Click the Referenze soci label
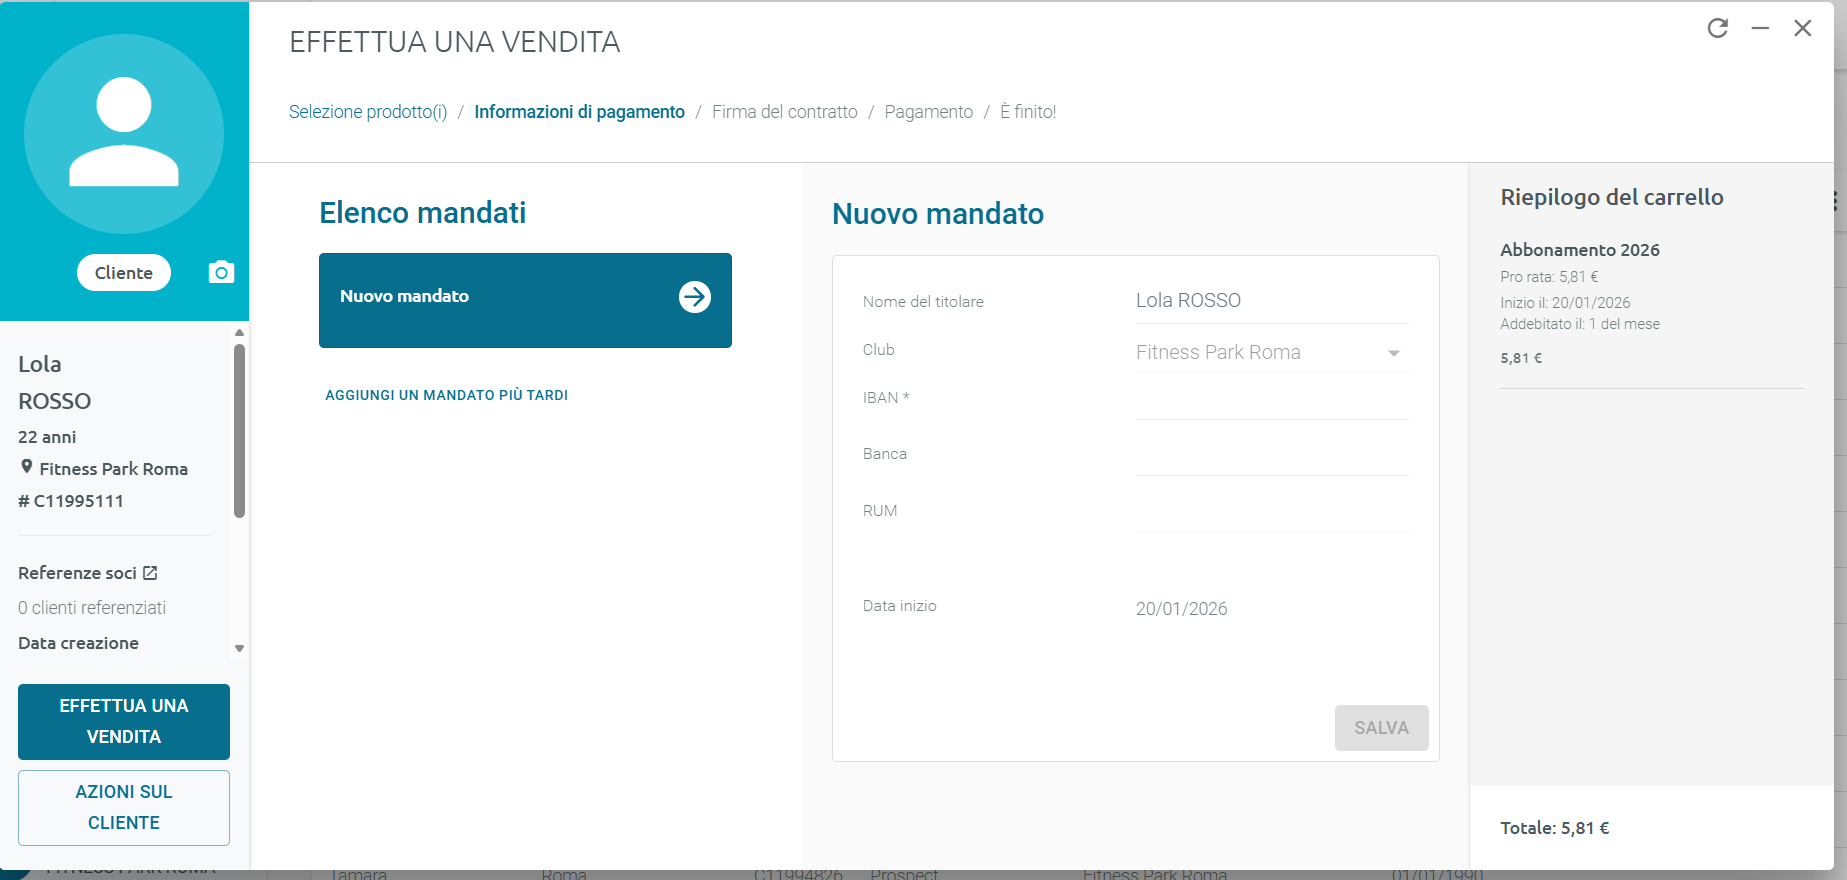The height and width of the screenshot is (880, 1847). point(77,573)
